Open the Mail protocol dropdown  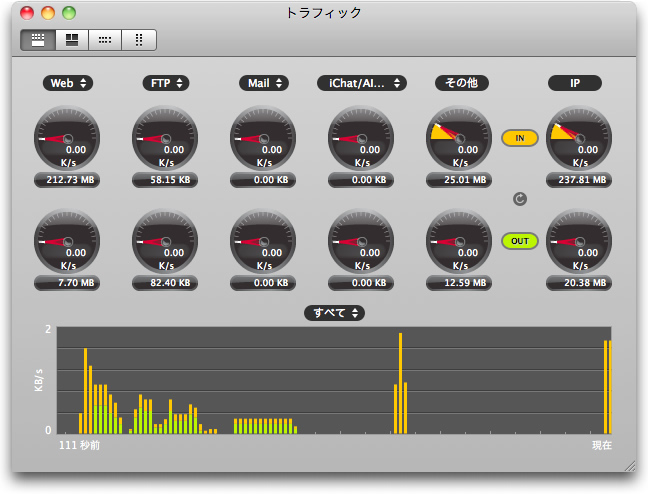264,83
